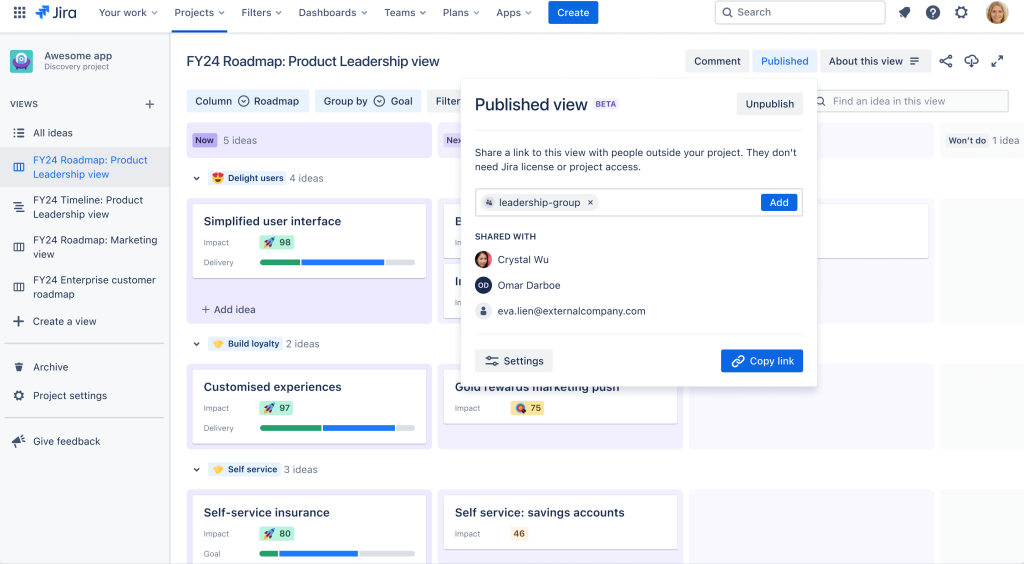Image resolution: width=1024 pixels, height=564 pixels.
Task: Click Delivery progress bar of Customised experiences
Action: point(337,428)
